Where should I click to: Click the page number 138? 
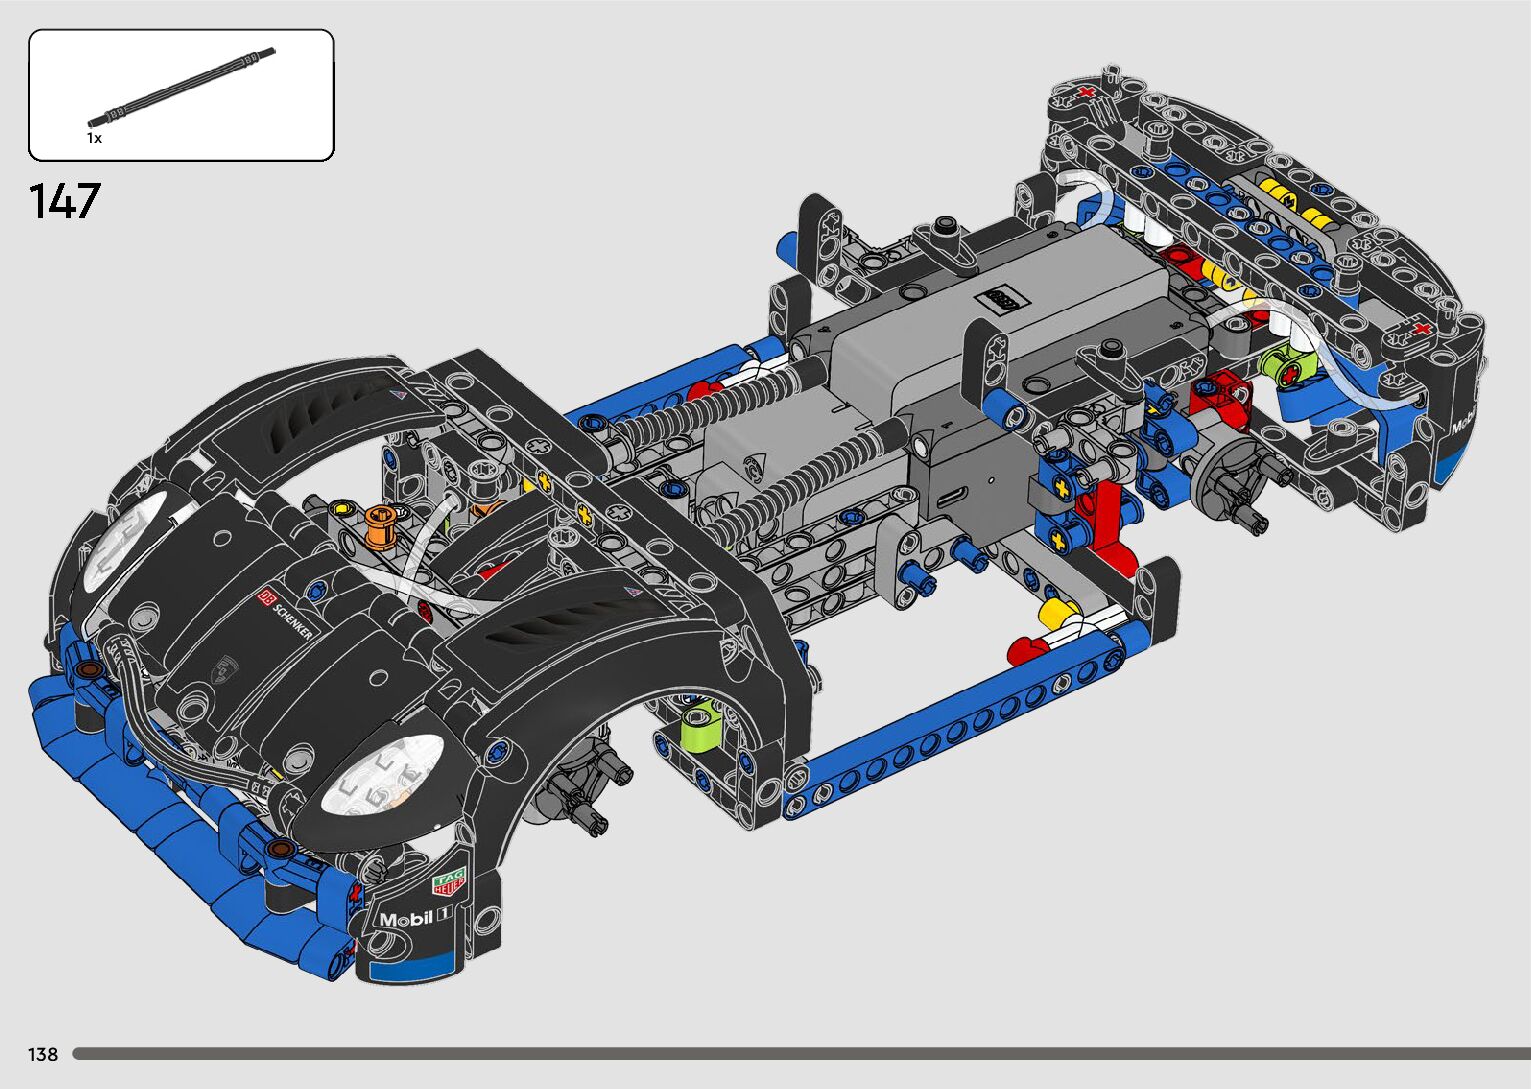click(43, 1054)
